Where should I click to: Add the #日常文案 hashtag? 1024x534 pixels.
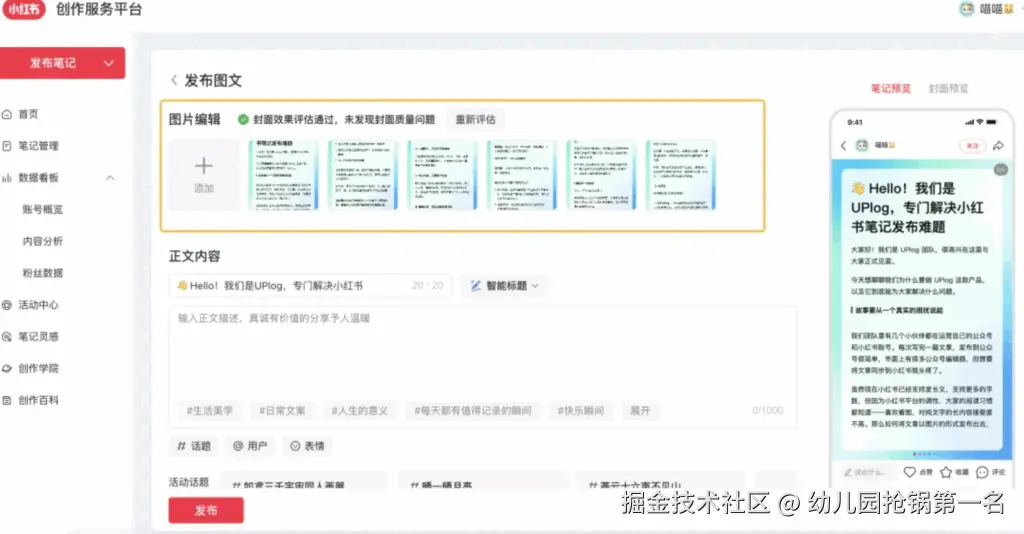(x=282, y=411)
